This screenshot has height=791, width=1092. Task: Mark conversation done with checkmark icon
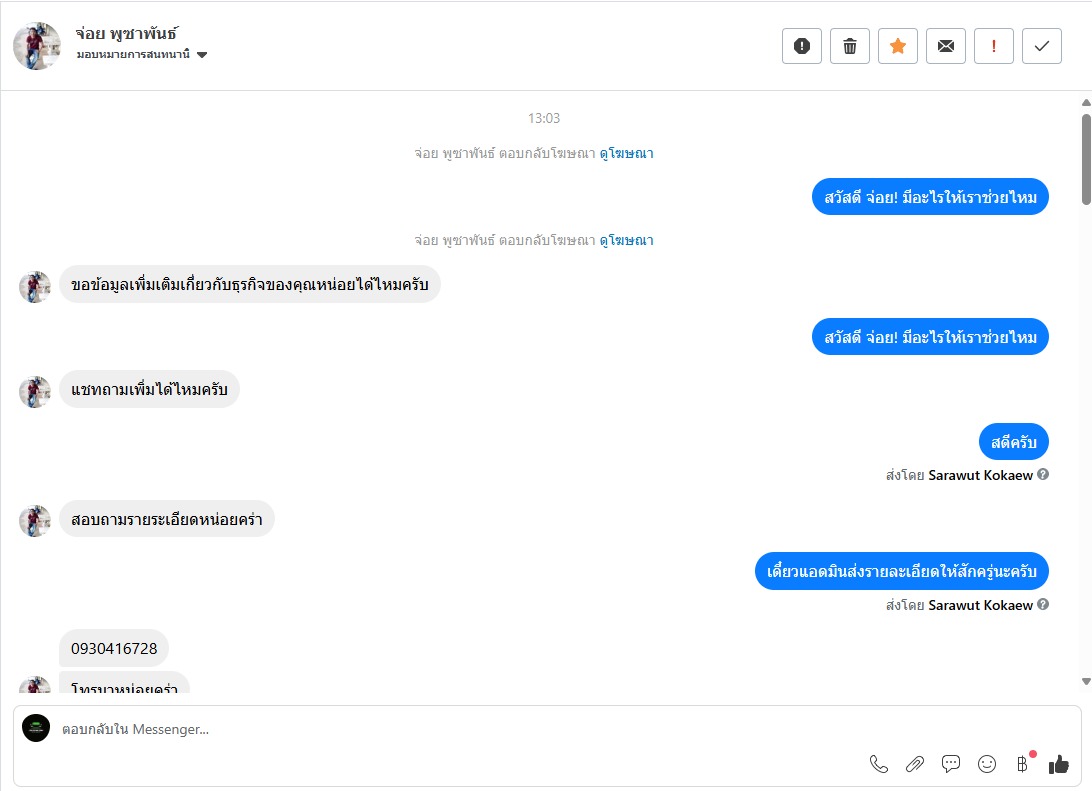(1042, 46)
